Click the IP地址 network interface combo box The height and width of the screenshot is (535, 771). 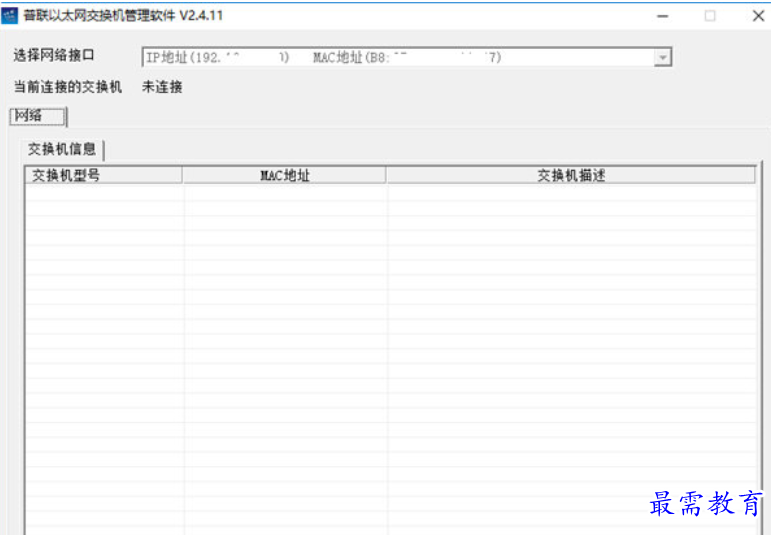click(406, 58)
